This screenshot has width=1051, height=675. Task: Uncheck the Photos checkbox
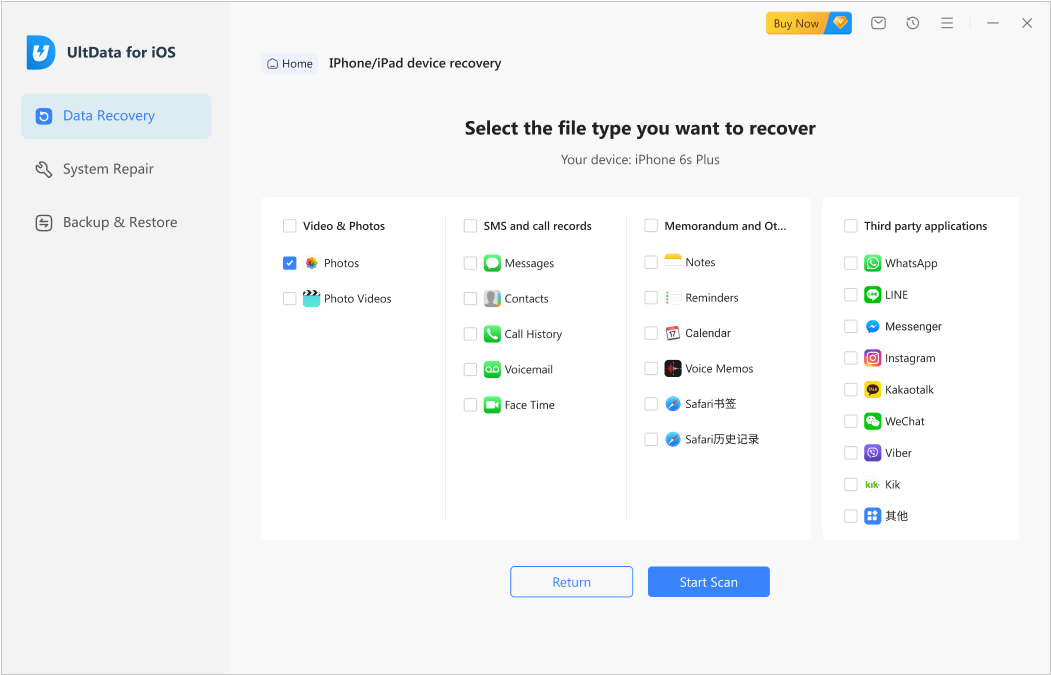point(290,263)
